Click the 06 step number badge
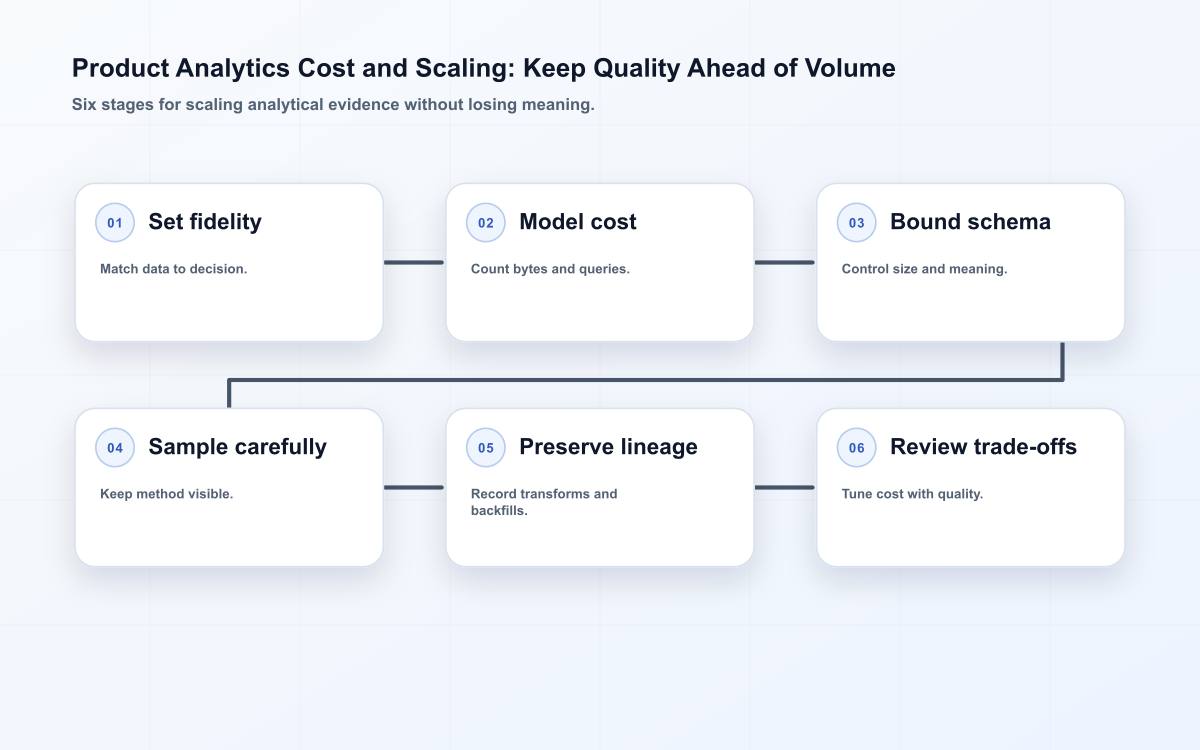 pyautogui.click(x=857, y=448)
